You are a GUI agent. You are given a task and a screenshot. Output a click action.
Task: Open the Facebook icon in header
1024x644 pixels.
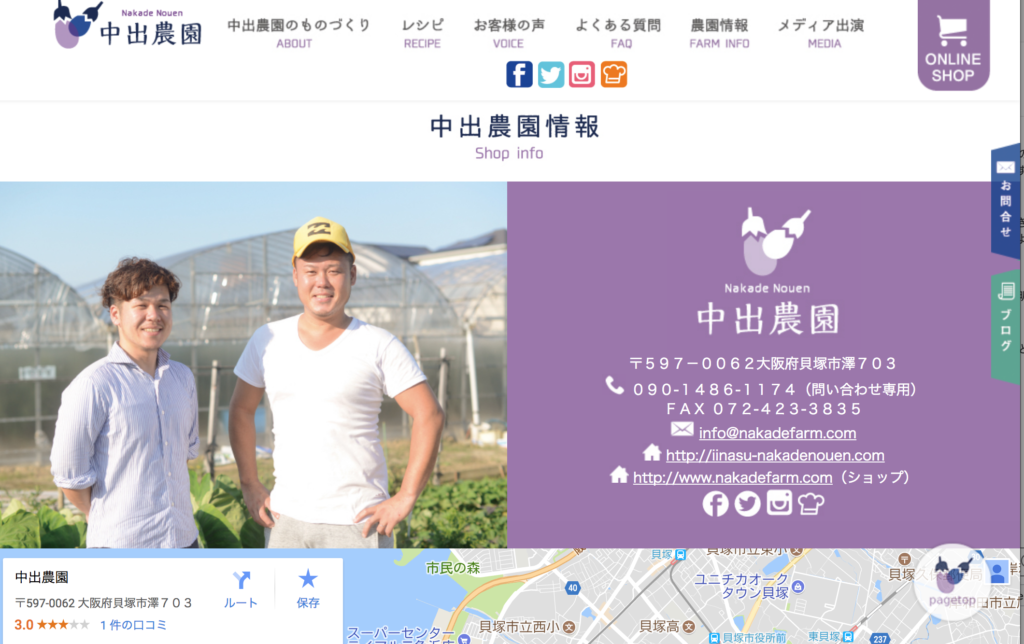pyautogui.click(x=519, y=74)
